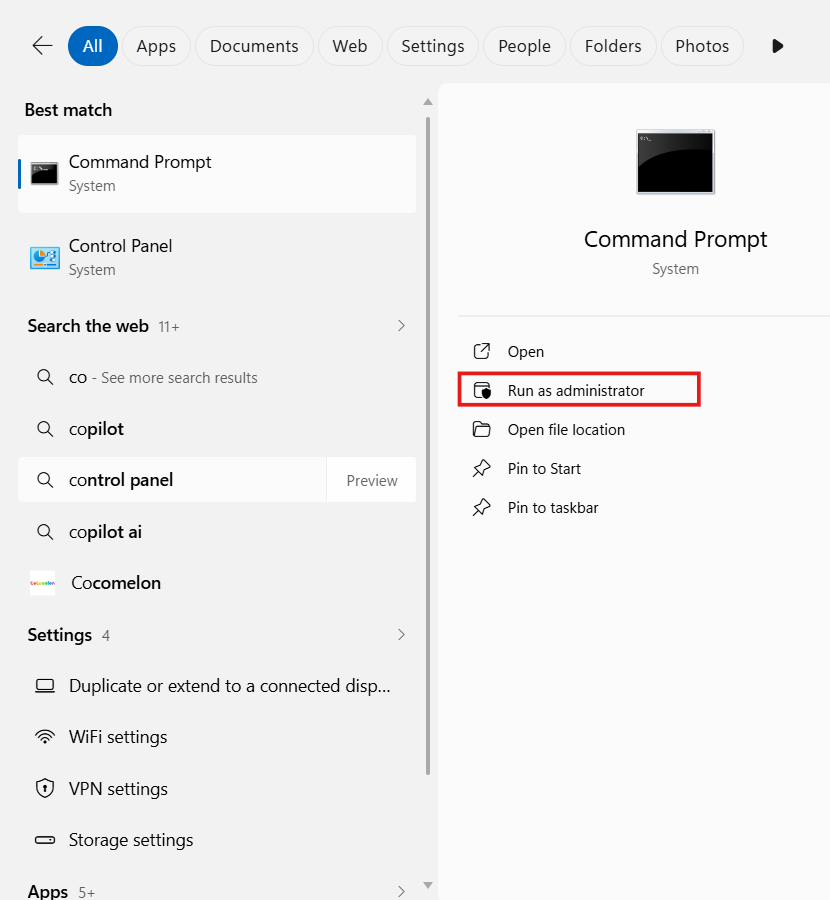Screen dimensions: 830x900
Task: Click the folder icon for file location
Action: pyautogui.click(x=482, y=429)
